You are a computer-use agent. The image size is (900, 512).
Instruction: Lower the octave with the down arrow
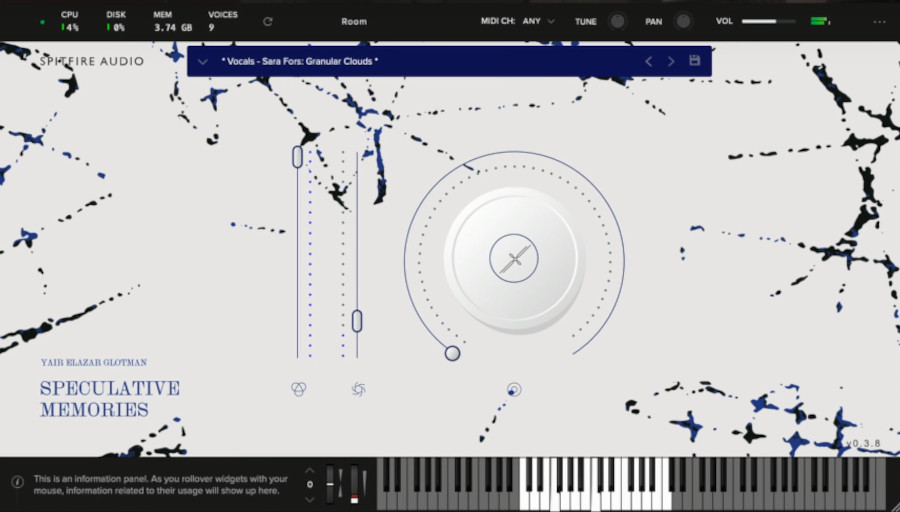(309, 499)
